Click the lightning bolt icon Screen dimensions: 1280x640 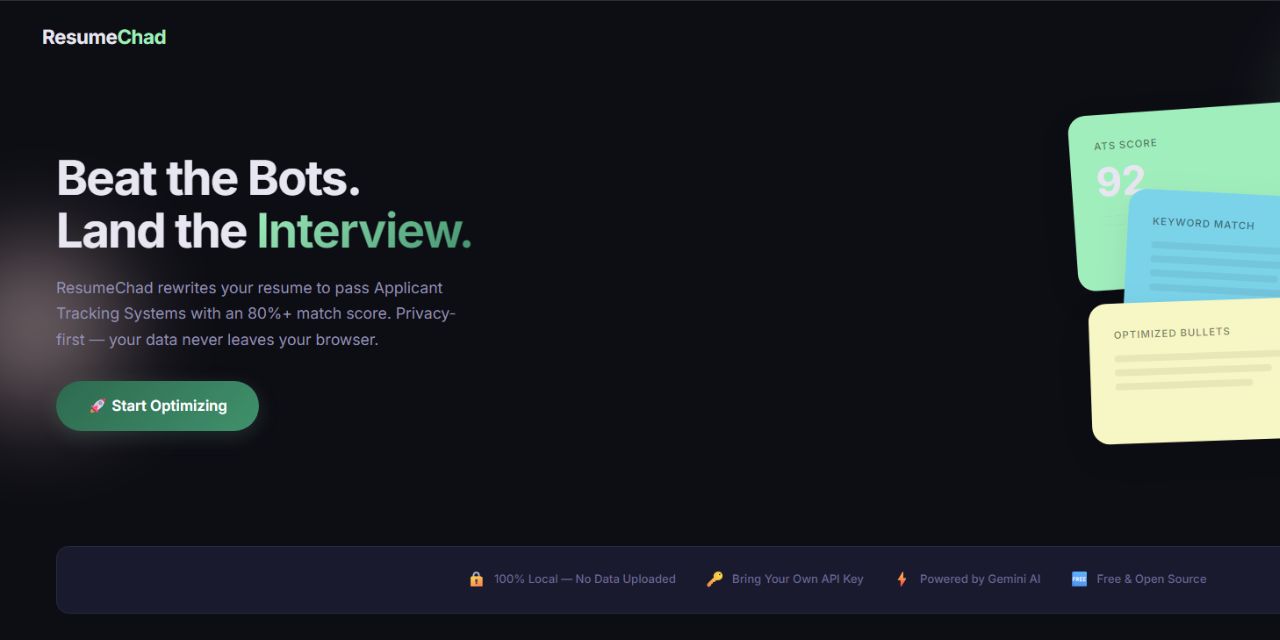902,579
